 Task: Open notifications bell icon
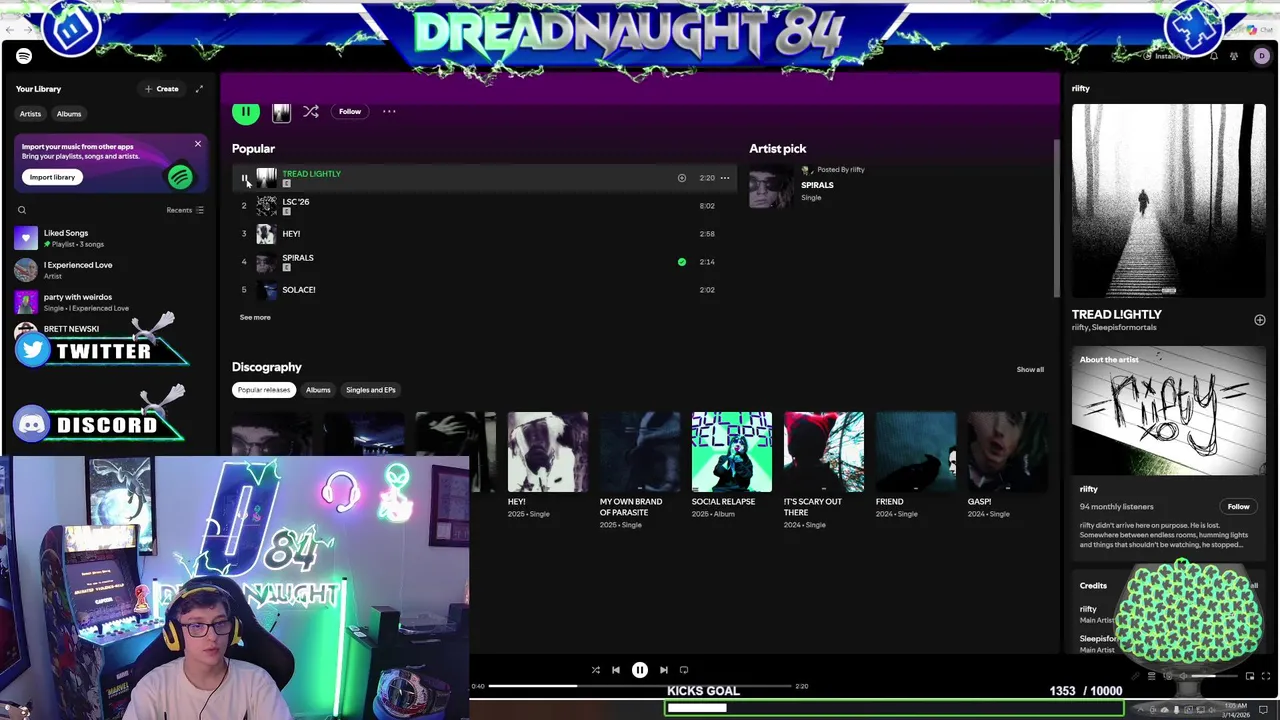click(1214, 57)
